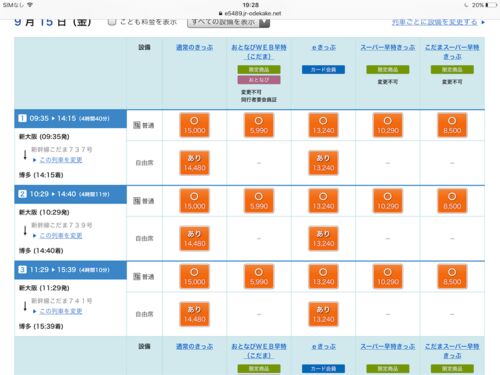The width and height of the screenshot is (500, 375).
Task: Open Kodama Super Hayatoku kippu header link
Action: (x=452, y=52)
